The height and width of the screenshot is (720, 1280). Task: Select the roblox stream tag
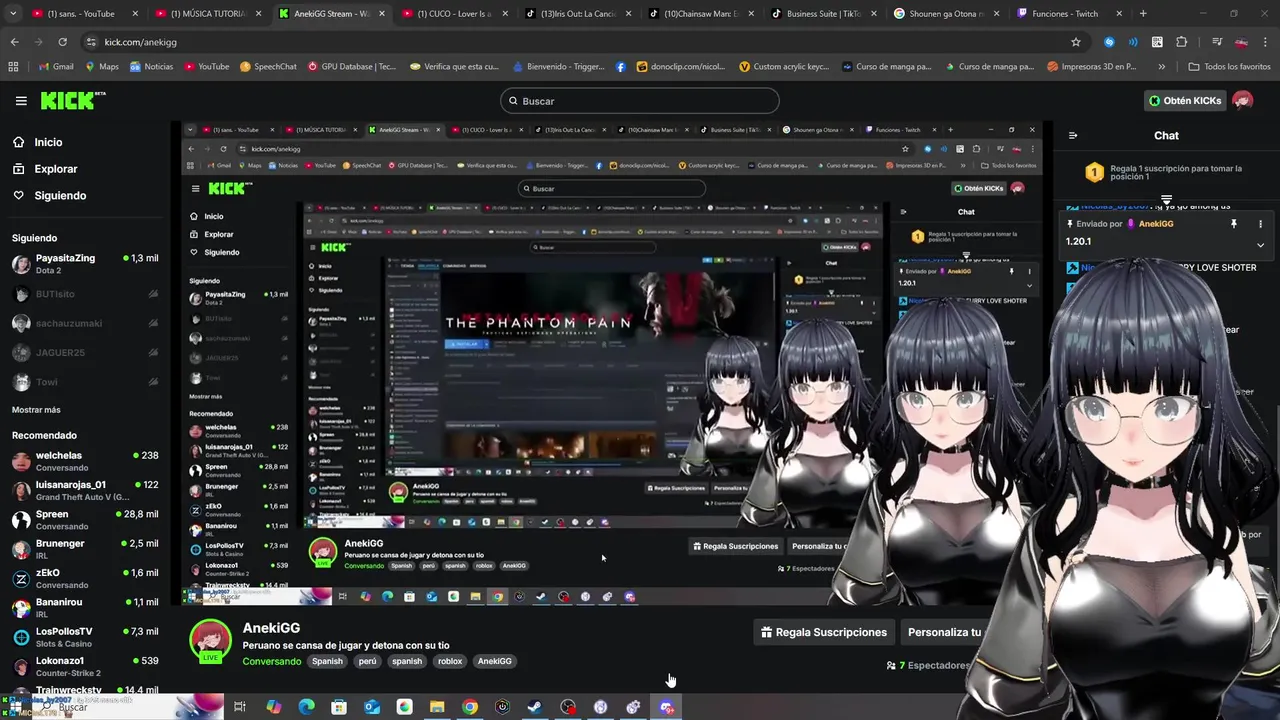(x=450, y=661)
